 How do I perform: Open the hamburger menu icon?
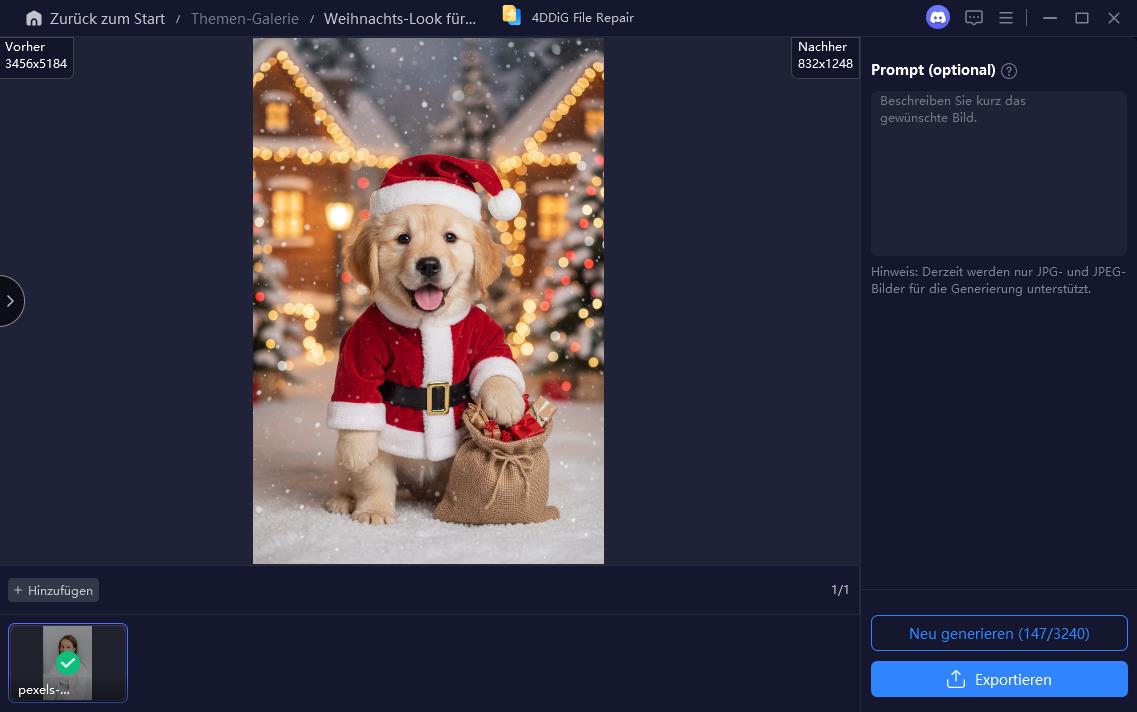(x=1006, y=17)
